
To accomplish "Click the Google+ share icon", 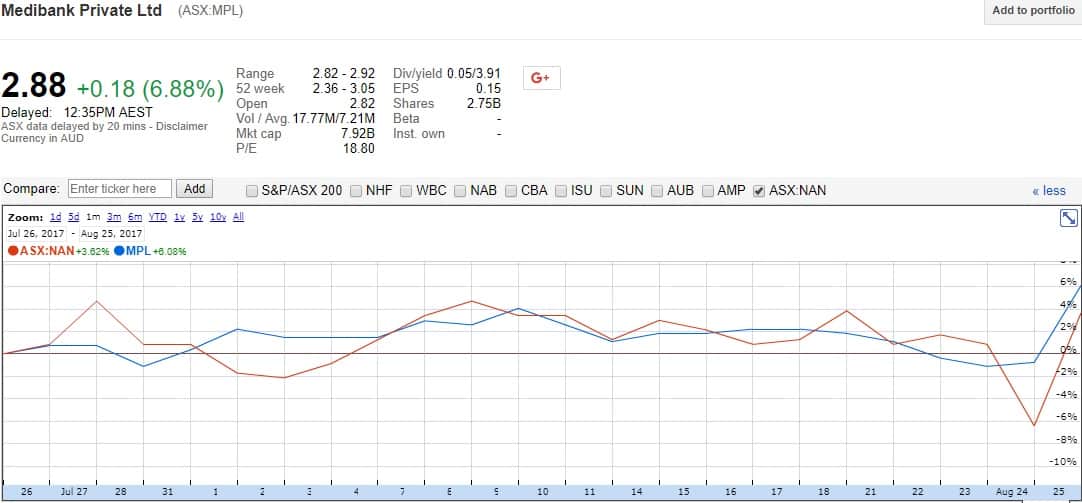I will tap(541, 78).
